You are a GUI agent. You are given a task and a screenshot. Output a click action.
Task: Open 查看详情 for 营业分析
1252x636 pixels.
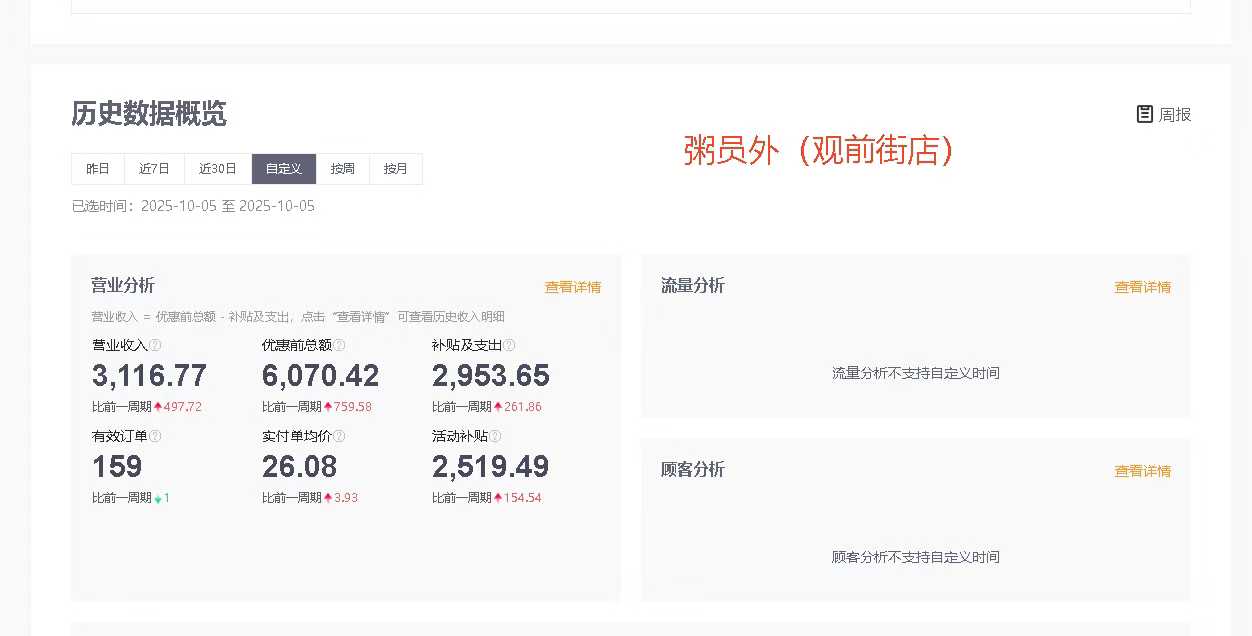[572, 287]
